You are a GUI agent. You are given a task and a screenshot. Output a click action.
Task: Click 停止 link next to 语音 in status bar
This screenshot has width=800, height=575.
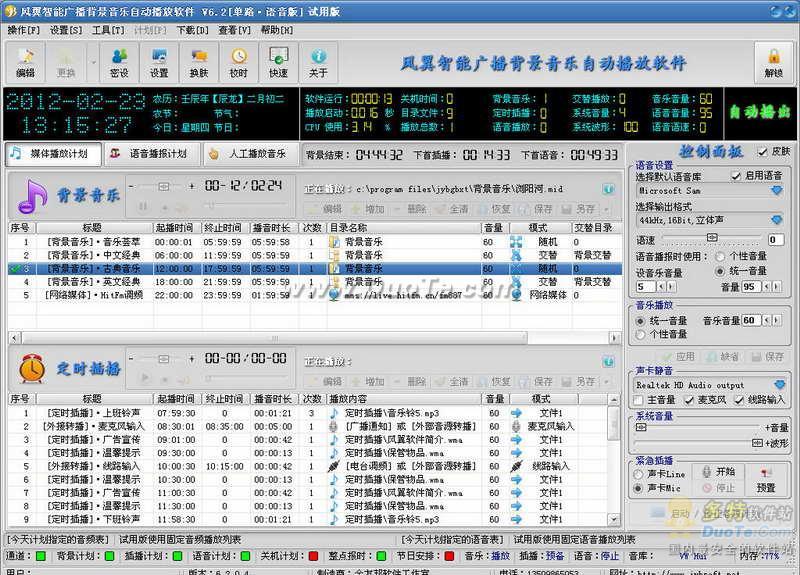click(x=610, y=556)
